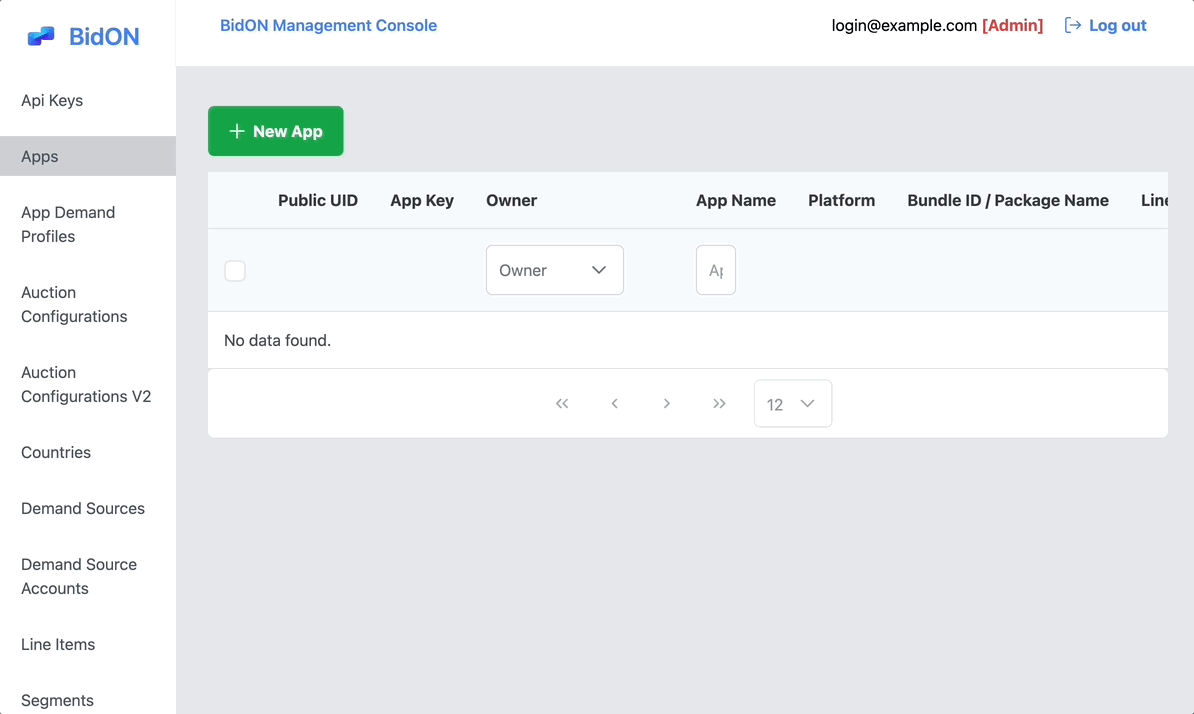Screen dimensions: 1194x714
Task: Open the Line Items section
Action: [58, 644]
